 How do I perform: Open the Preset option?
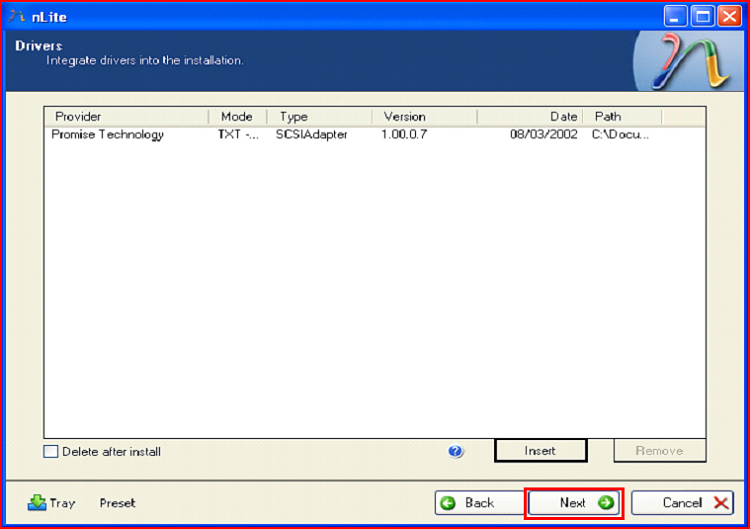tap(118, 503)
